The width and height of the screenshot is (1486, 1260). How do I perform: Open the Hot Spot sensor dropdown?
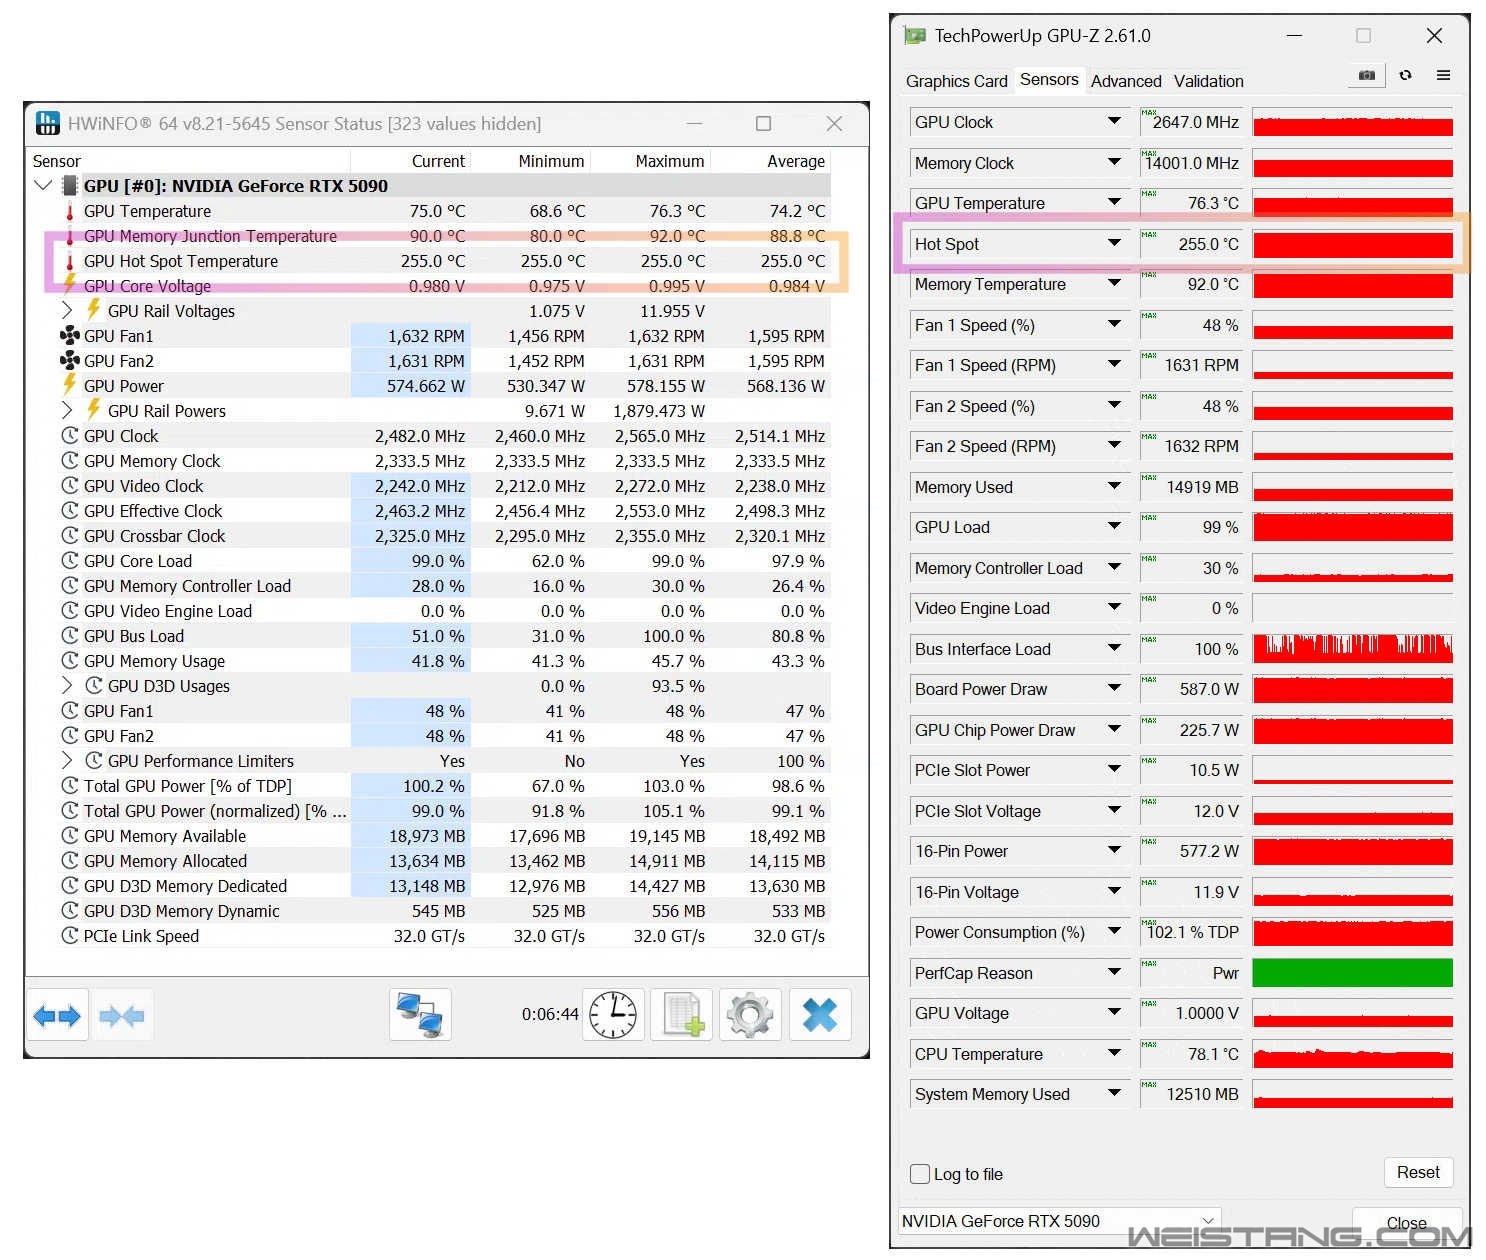tap(1114, 243)
